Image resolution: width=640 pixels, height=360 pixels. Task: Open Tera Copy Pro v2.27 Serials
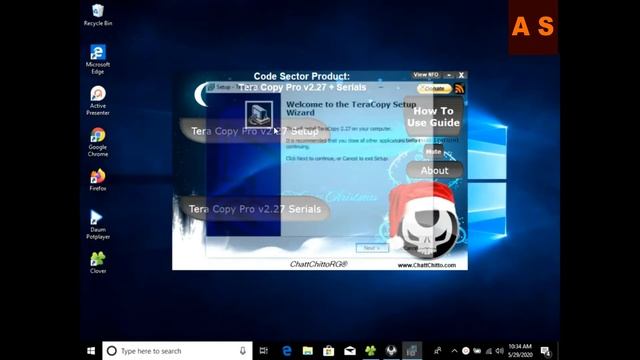click(255, 209)
